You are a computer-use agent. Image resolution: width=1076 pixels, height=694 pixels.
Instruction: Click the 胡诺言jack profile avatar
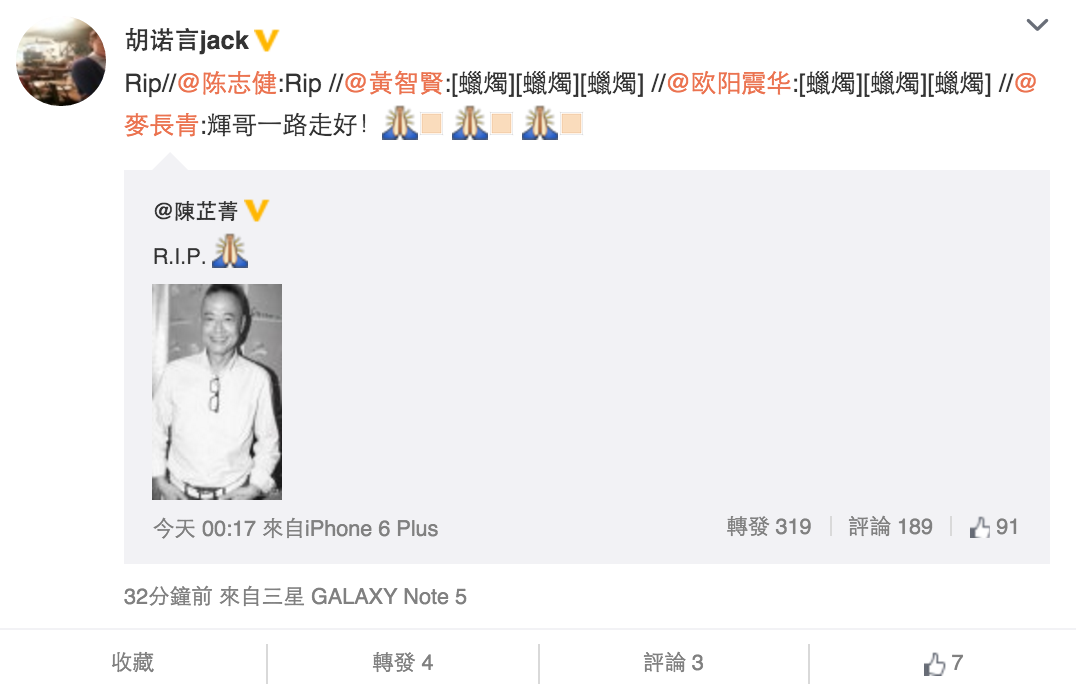61,61
